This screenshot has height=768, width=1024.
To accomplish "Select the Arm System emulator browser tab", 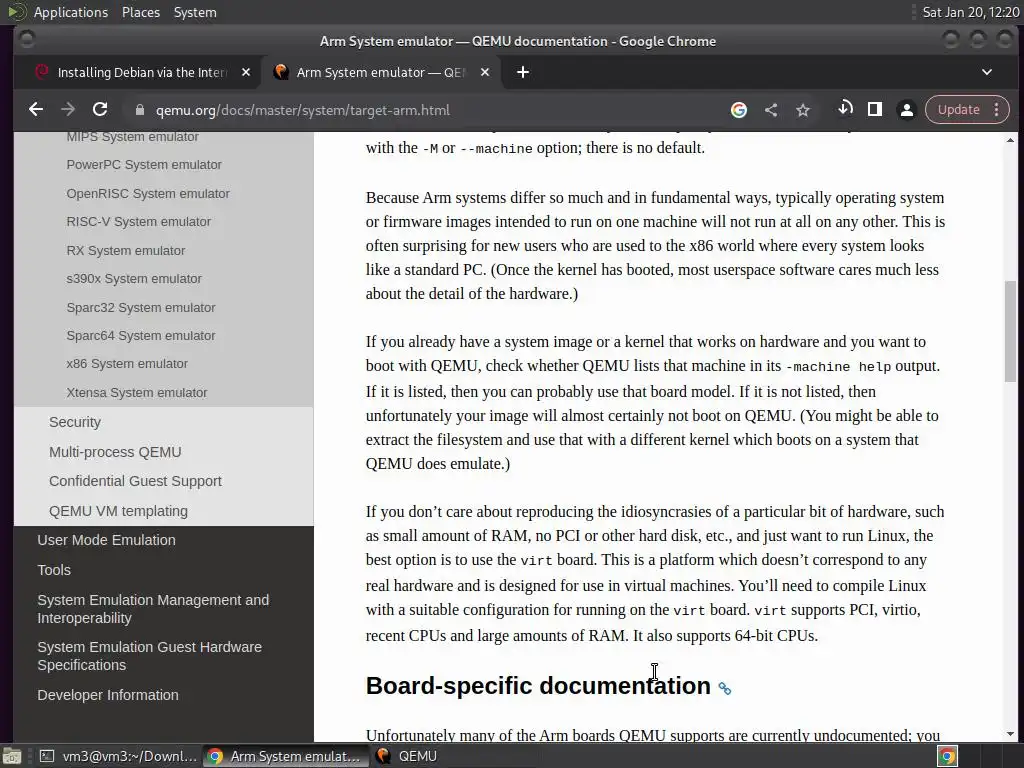I will point(381,72).
